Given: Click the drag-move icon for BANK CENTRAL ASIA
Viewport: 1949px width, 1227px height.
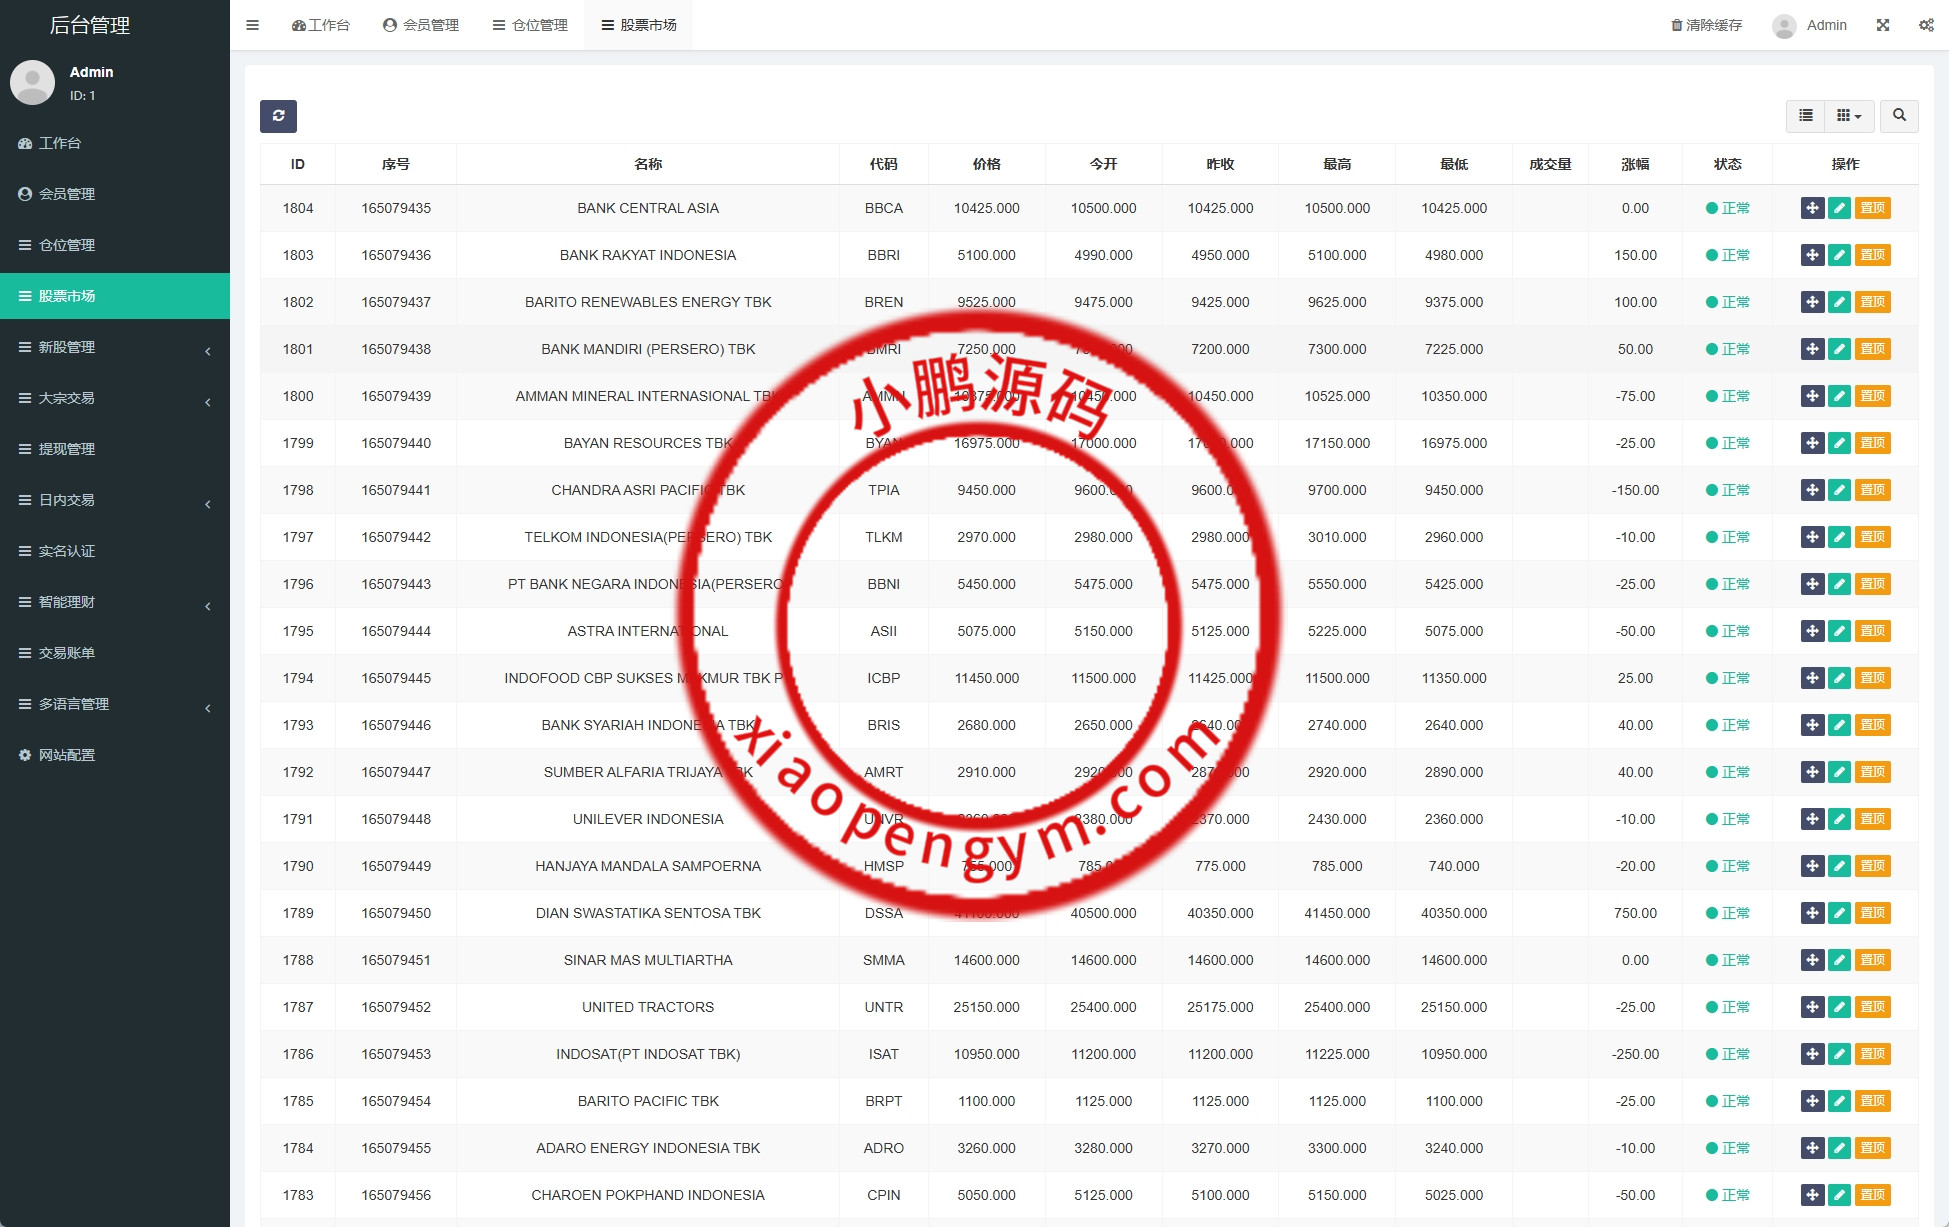Looking at the screenshot, I should (1812, 208).
